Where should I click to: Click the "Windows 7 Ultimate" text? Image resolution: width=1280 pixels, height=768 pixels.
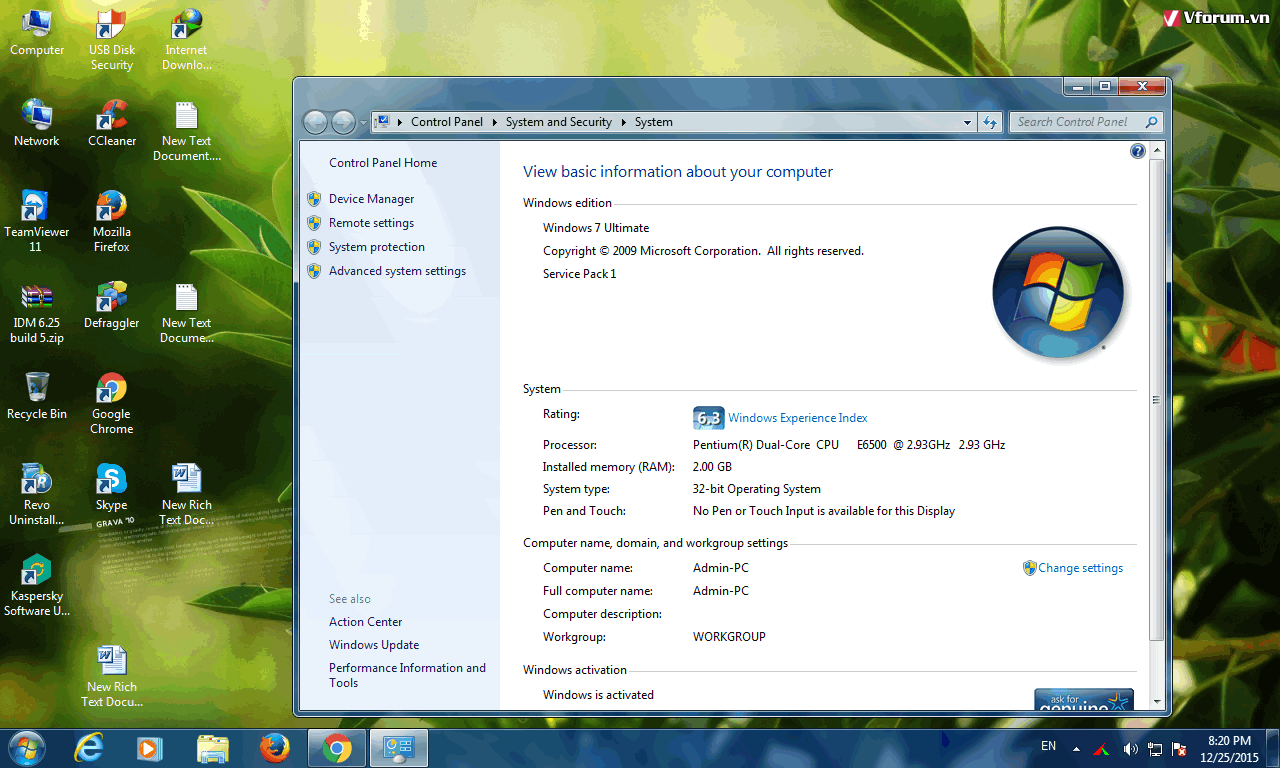596,228
